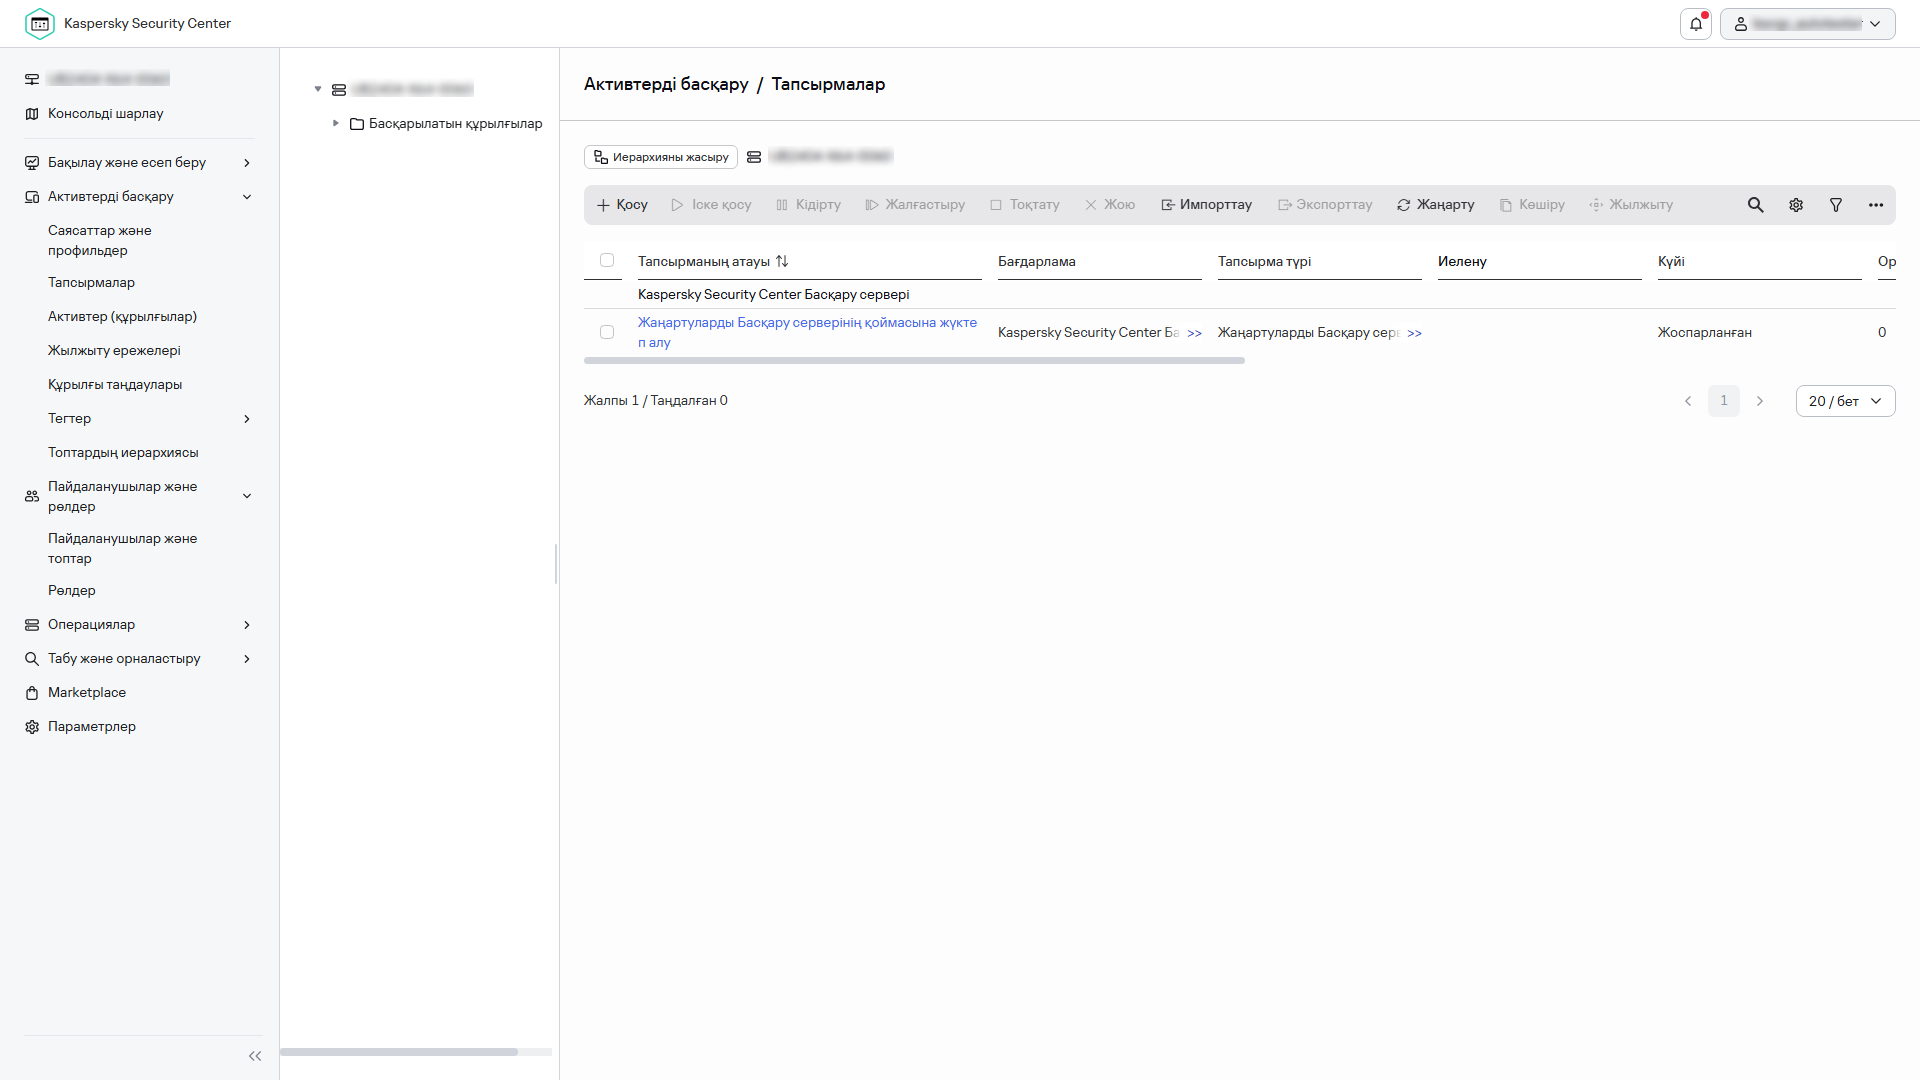Click the table horizontal scrollbar

[914, 361]
